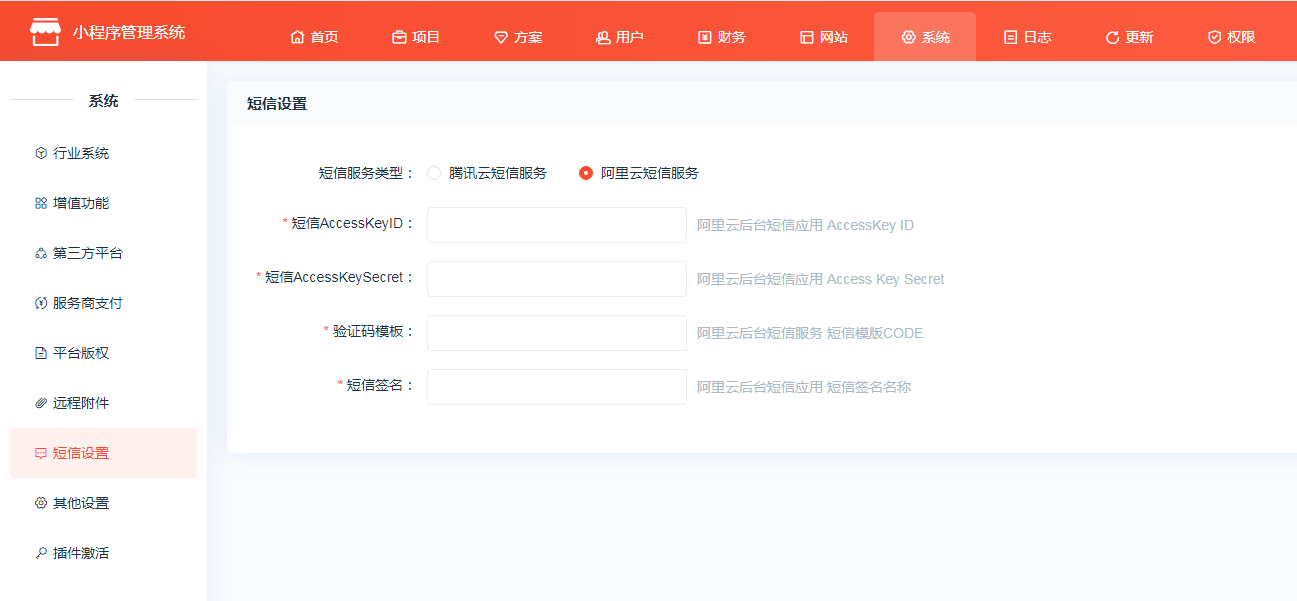Click the gear icon next to 系统 in navbar
This screenshot has width=1297, height=601.
909,37
